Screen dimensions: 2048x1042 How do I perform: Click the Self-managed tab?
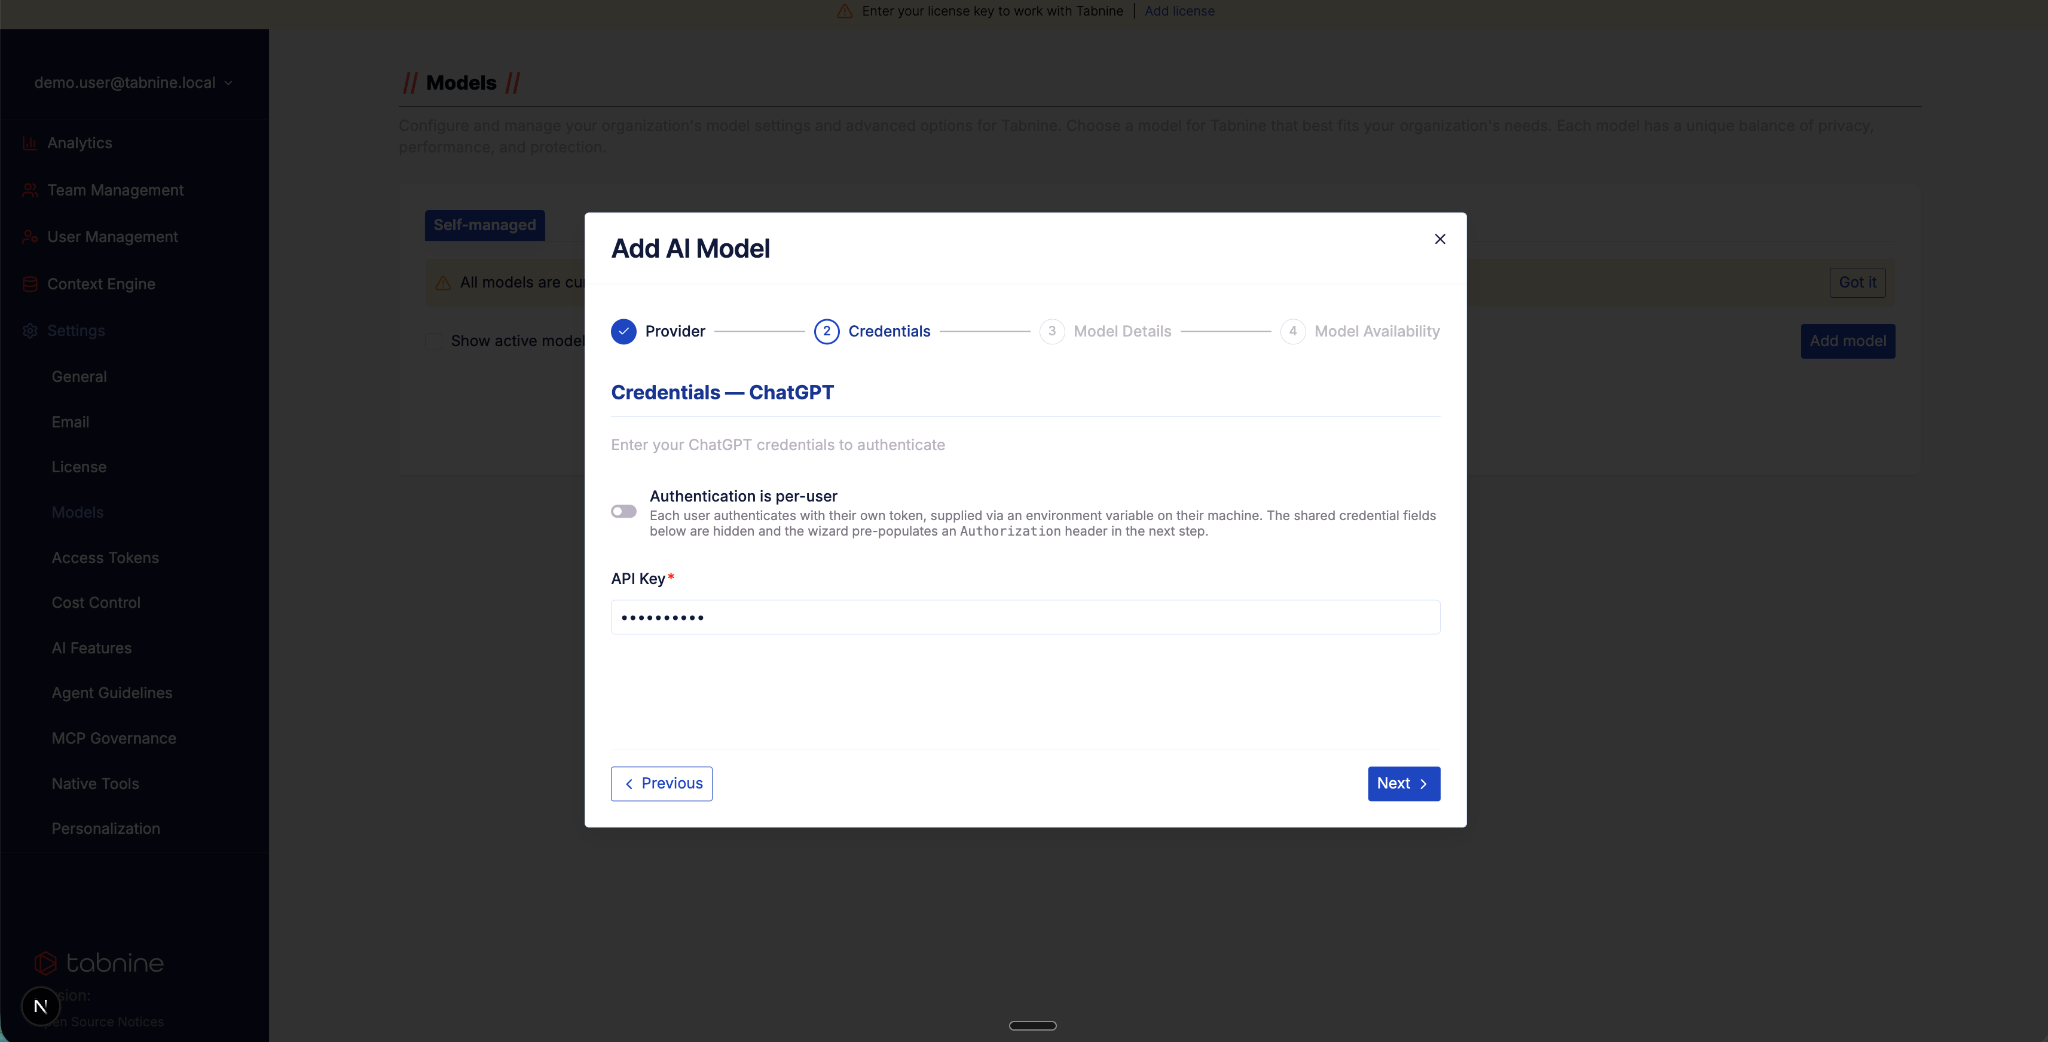click(485, 225)
